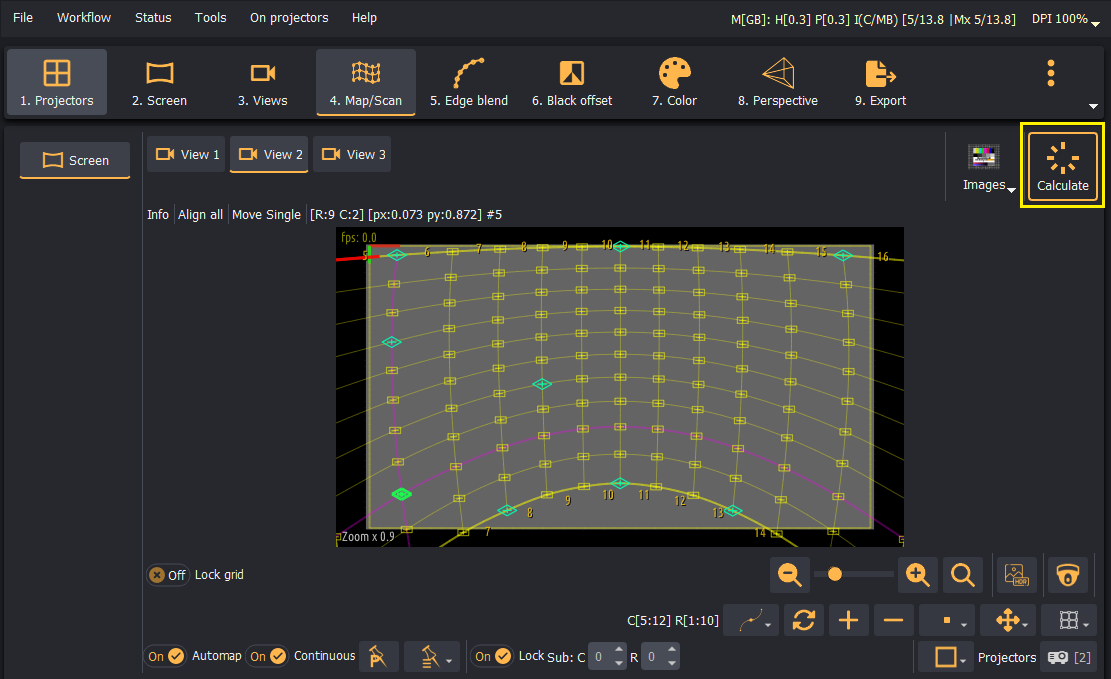Click the reset zoom magnifier icon
The image size is (1111, 679).
tap(963, 575)
